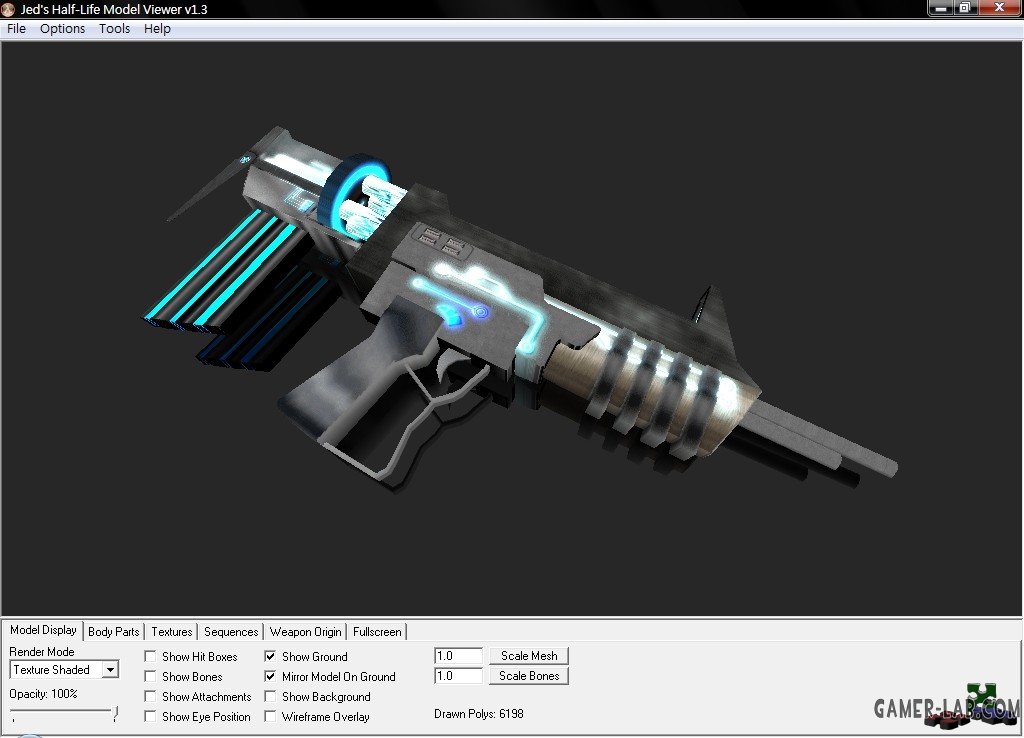This screenshot has height=738, width=1024.
Task: Enable Wireframe Overlay checkbox
Action: click(270, 716)
